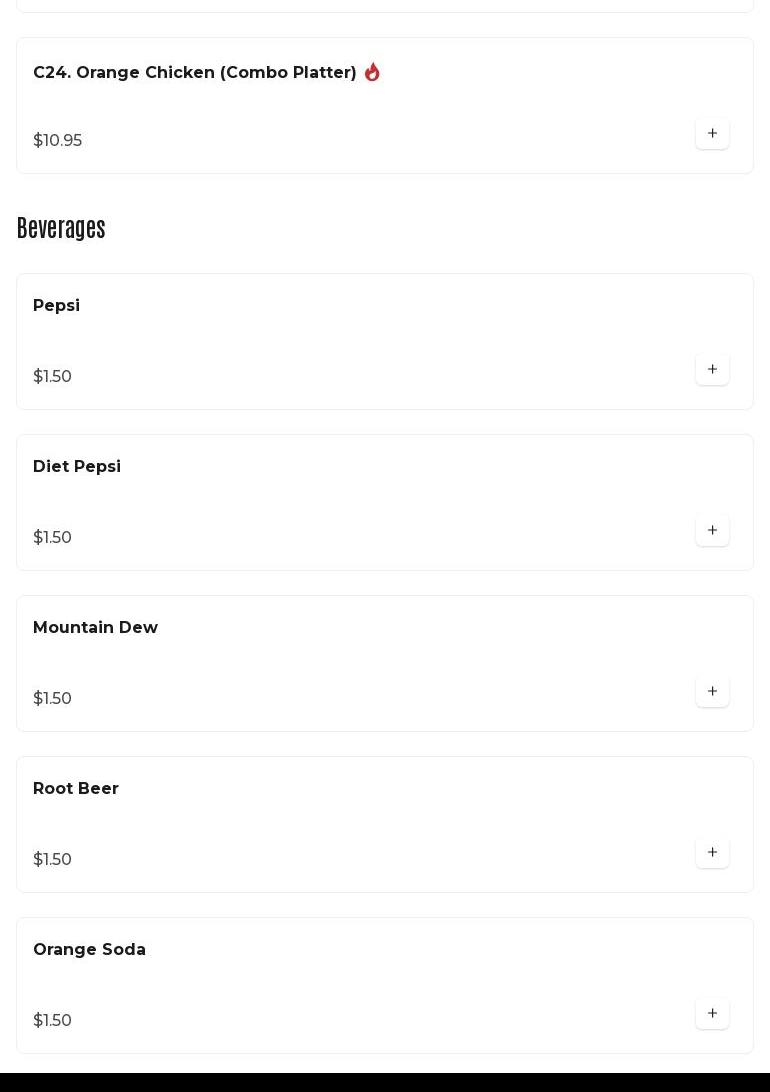The image size is (770, 1092).
Task: Click the $1.50 price under Diet Pepsi
Action: click(52, 538)
